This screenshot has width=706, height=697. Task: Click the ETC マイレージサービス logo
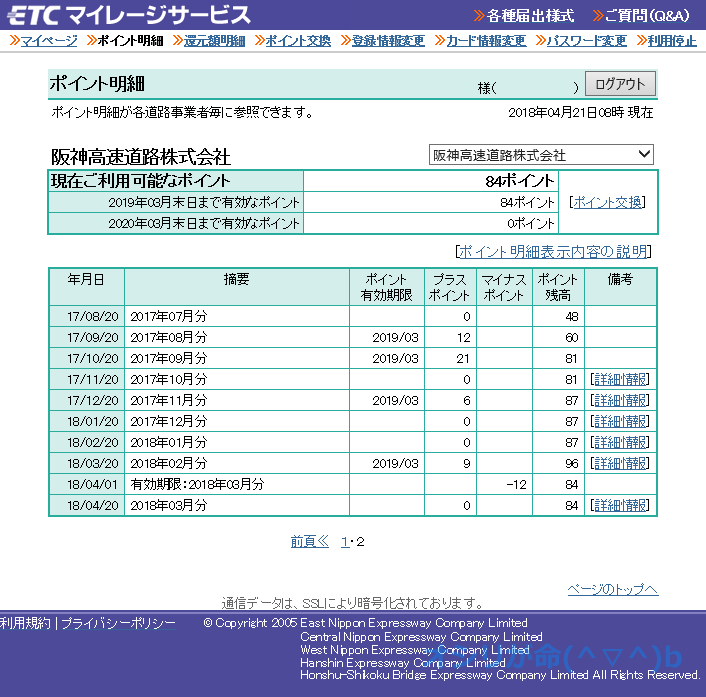129,15
